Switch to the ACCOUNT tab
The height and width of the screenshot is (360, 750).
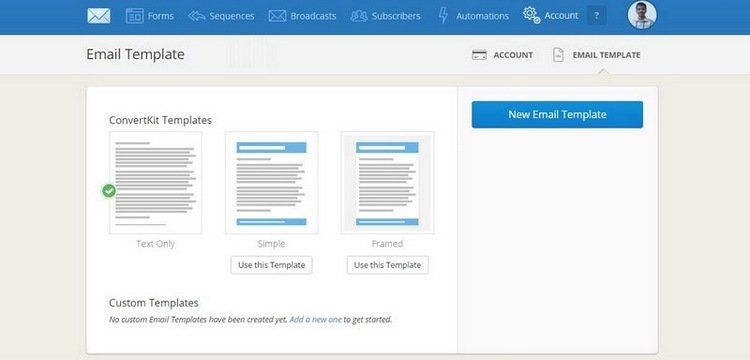tap(502, 55)
